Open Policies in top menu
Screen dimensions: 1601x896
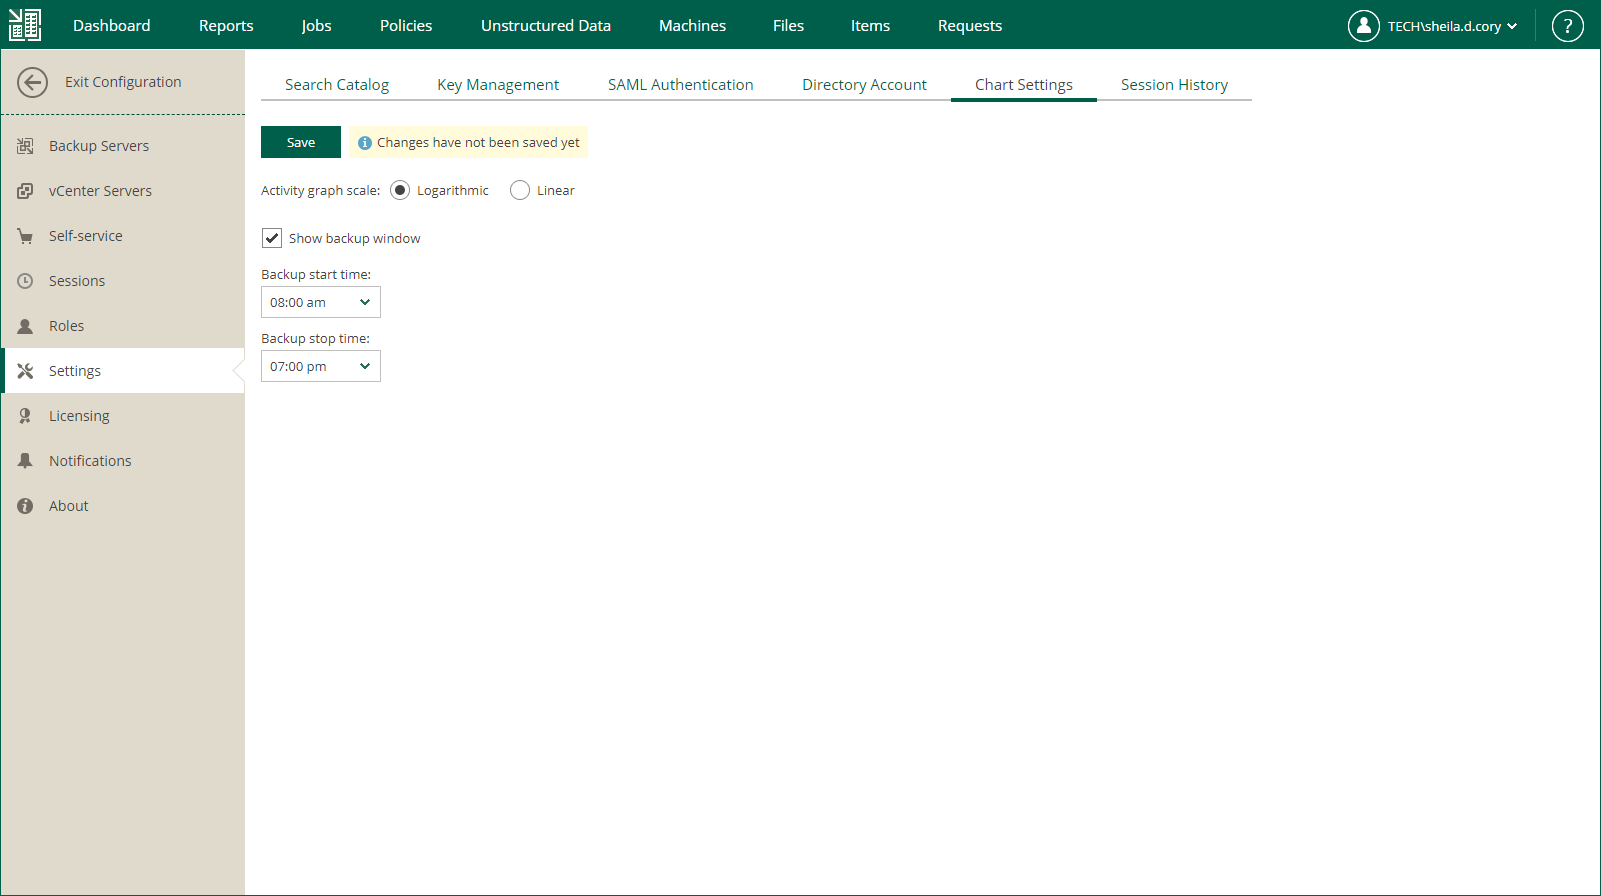pos(406,26)
